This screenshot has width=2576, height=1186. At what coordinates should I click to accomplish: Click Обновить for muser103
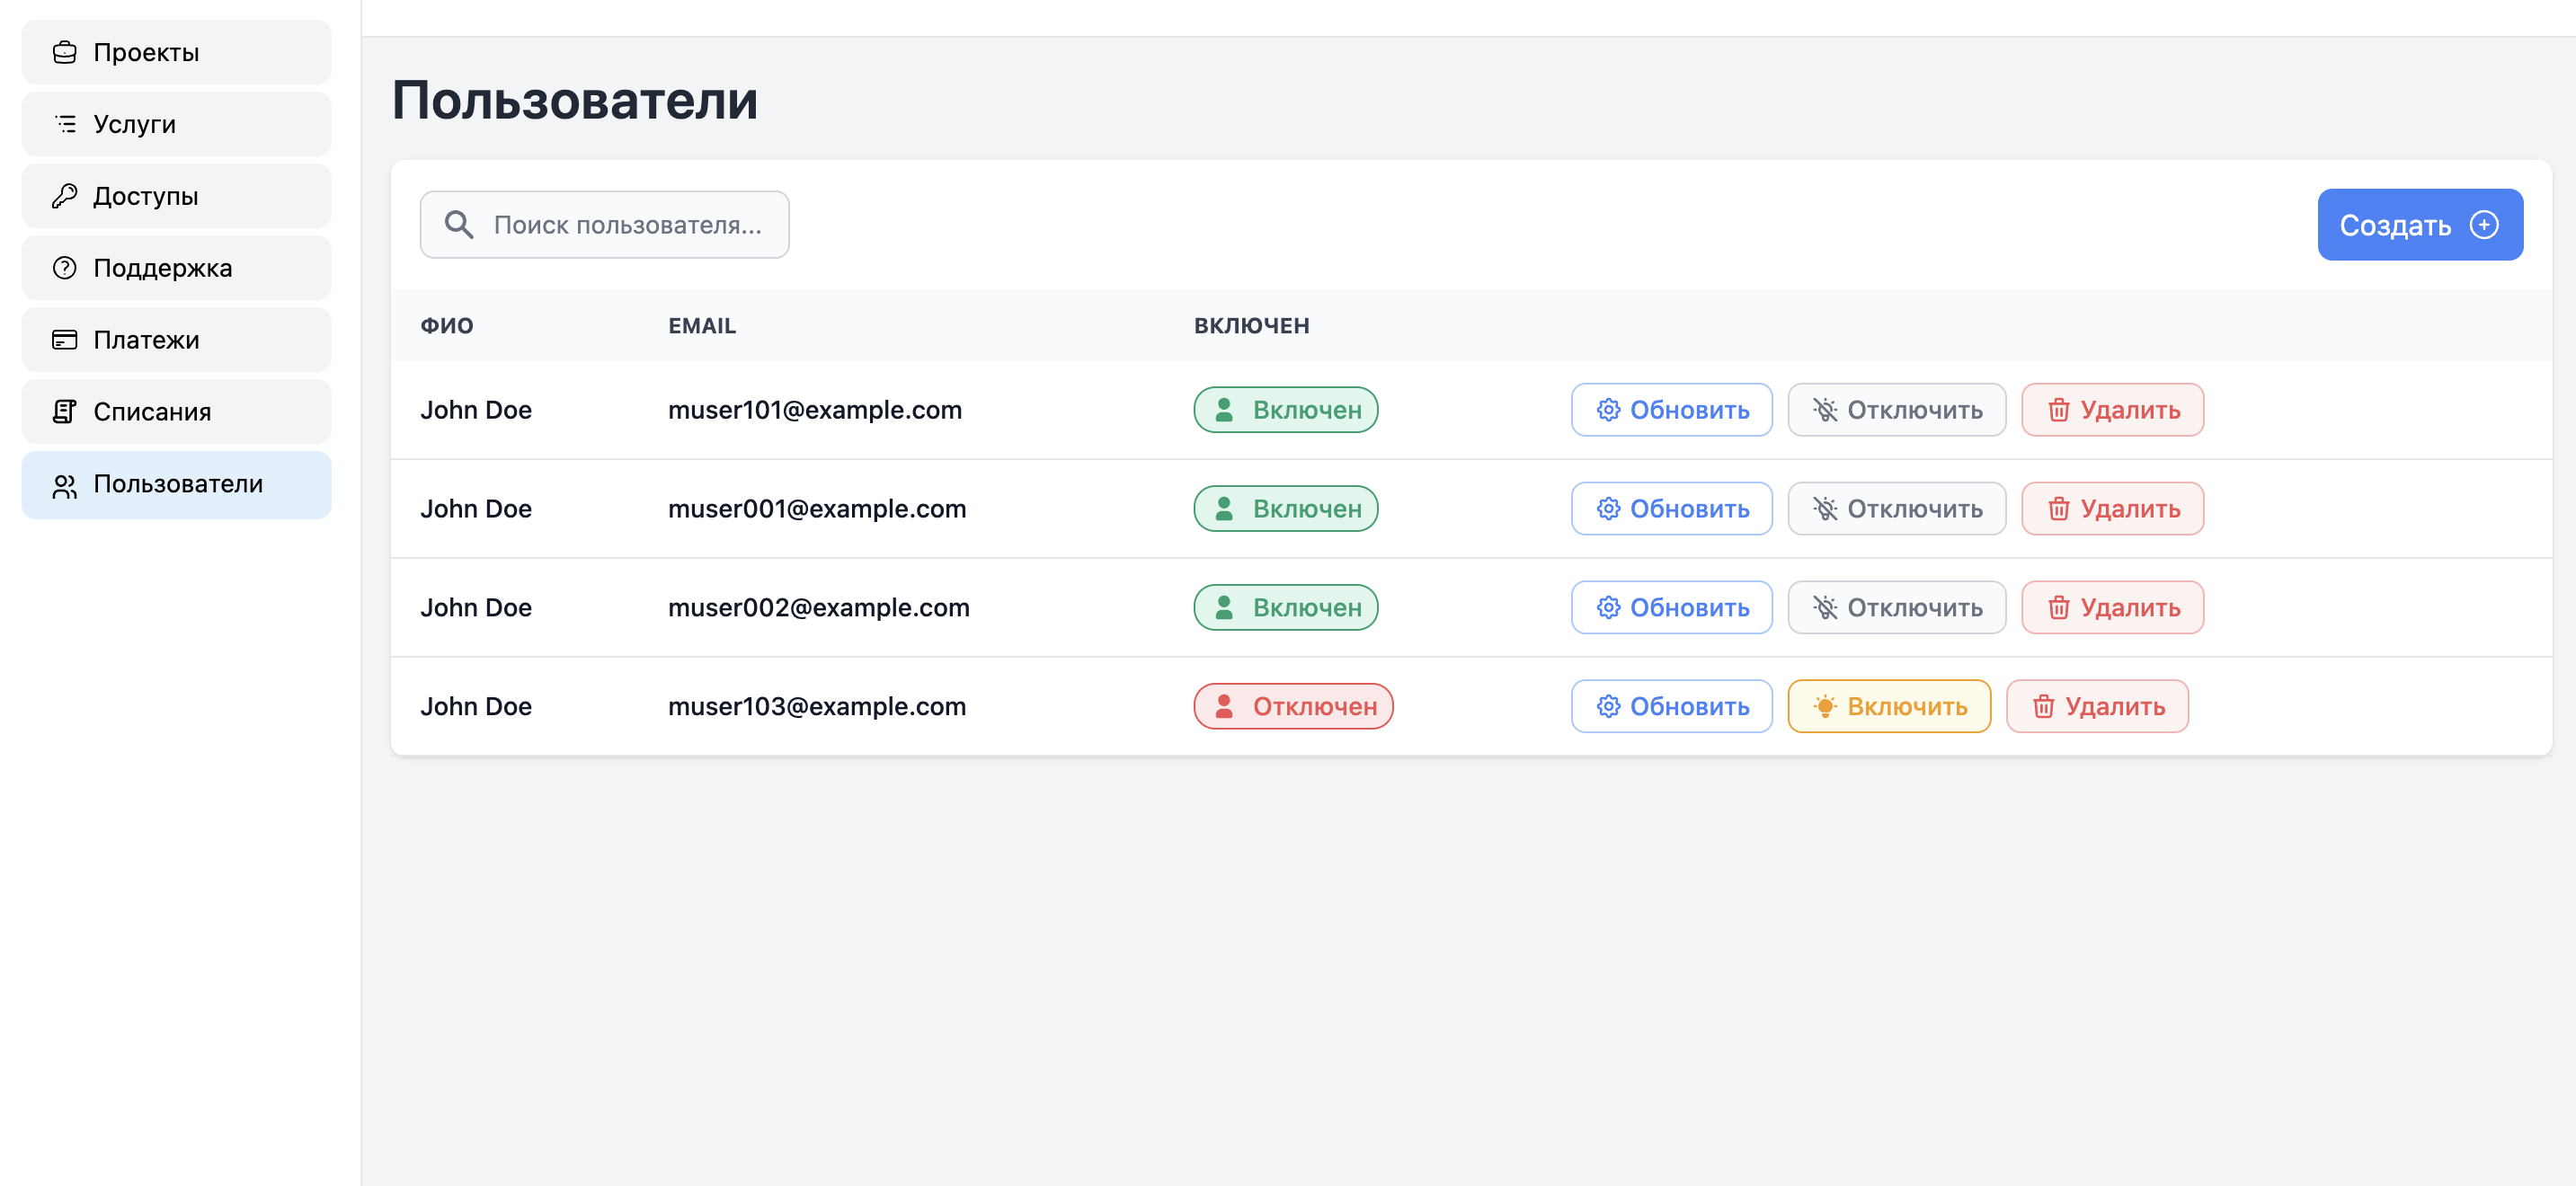coord(1671,707)
